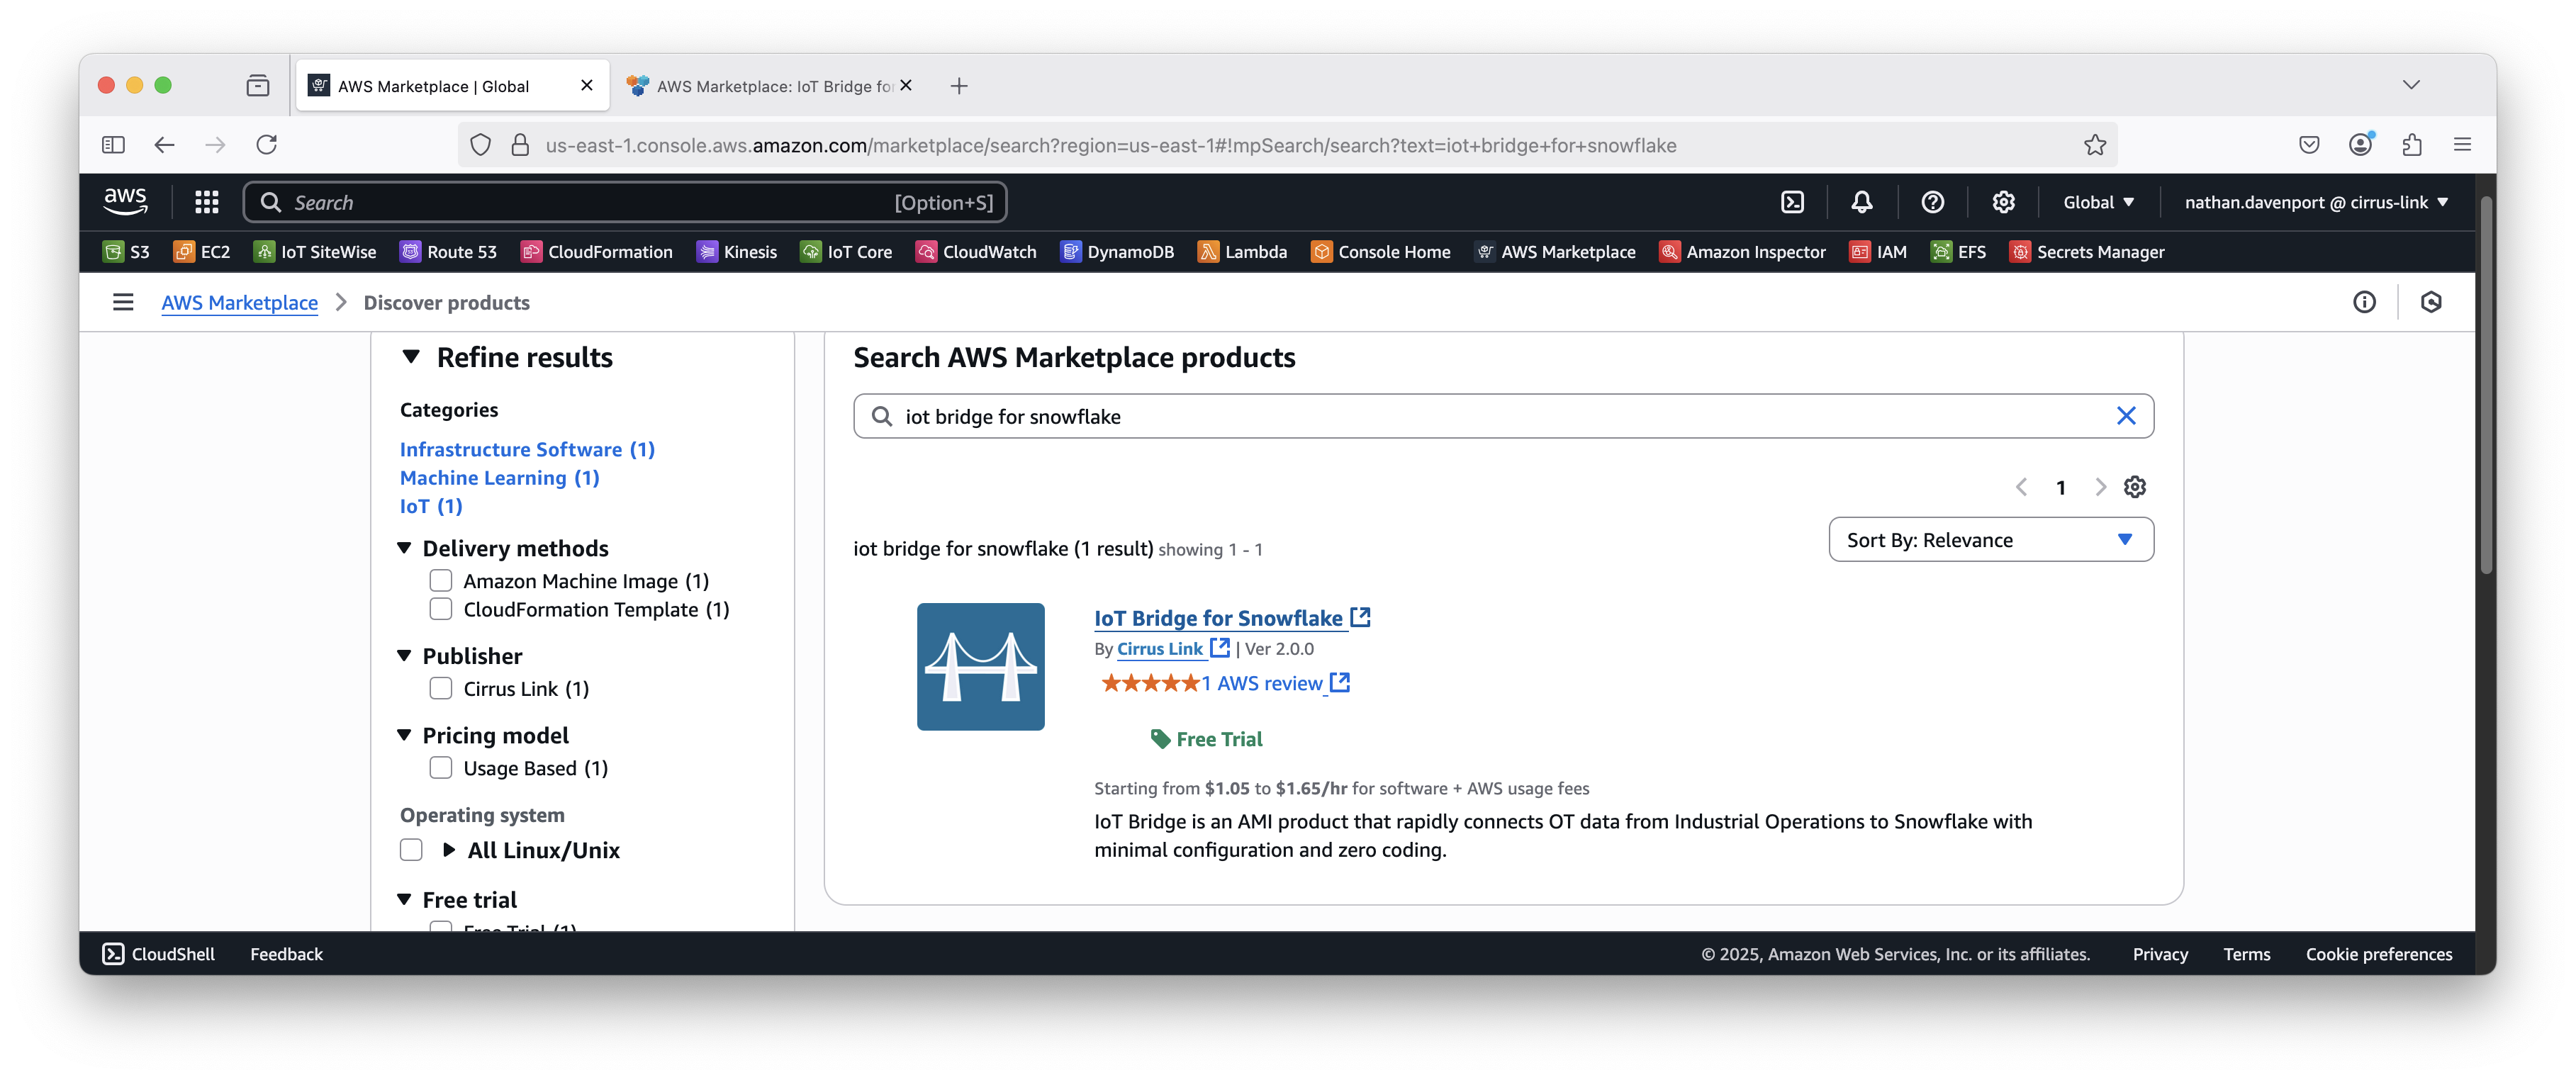Screen dimensions: 2576x1080
Task: Clear the marketplace search text
Action: [x=2126, y=416]
